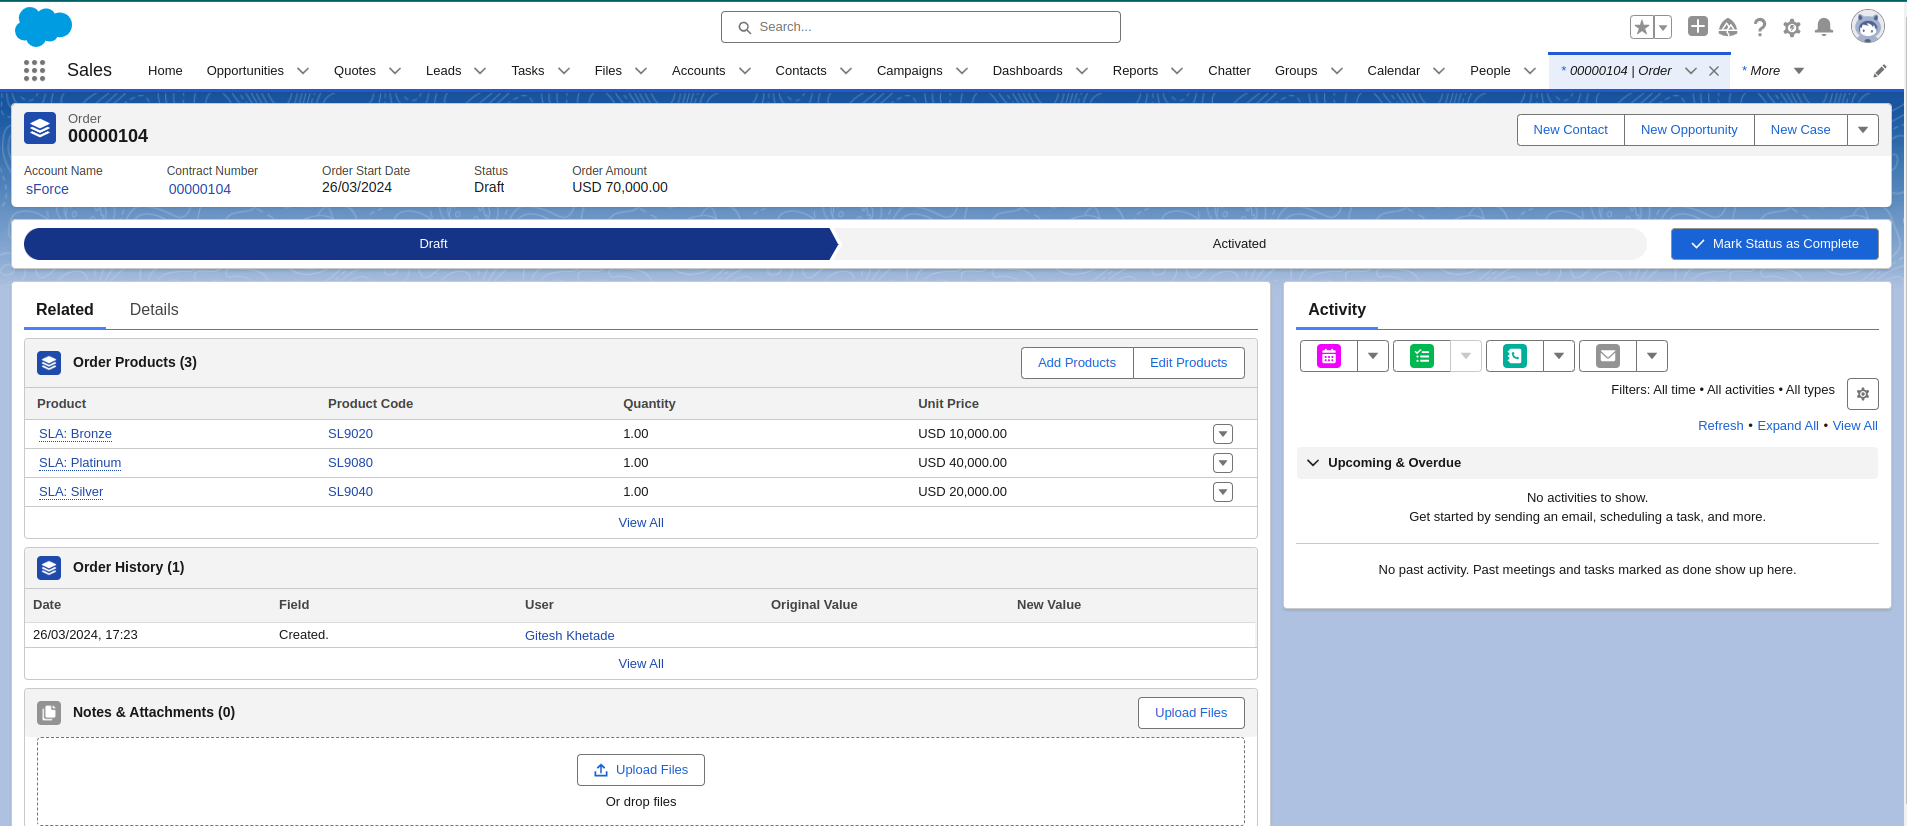Click the New Case button
Viewport: 1907px width, 826px height.
click(x=1800, y=130)
